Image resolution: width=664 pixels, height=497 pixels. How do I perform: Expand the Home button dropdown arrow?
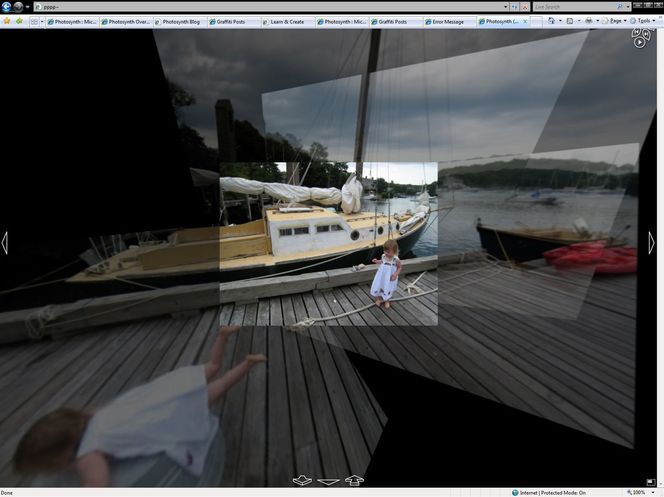(x=560, y=21)
